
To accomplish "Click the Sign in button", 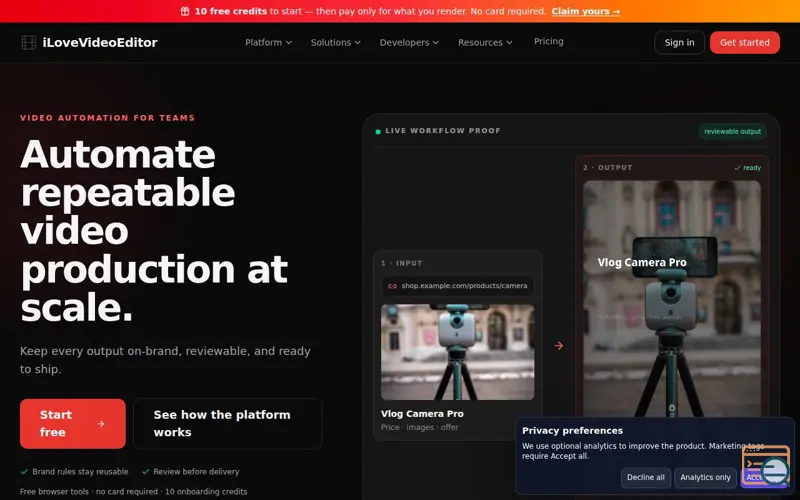I will coord(679,43).
